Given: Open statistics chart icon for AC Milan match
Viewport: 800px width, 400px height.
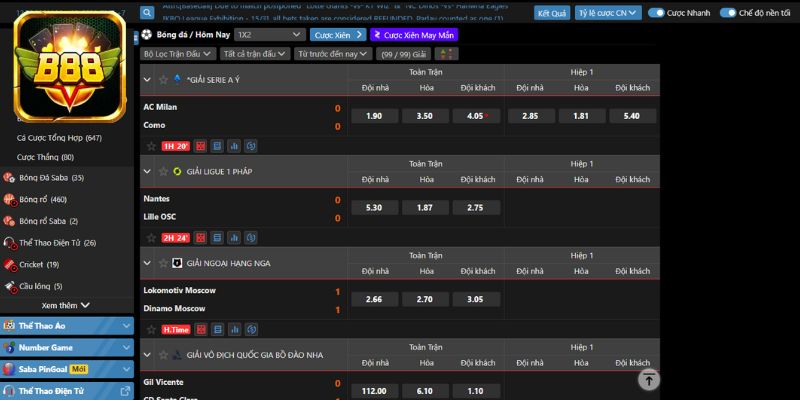Looking at the screenshot, I should coord(233,146).
